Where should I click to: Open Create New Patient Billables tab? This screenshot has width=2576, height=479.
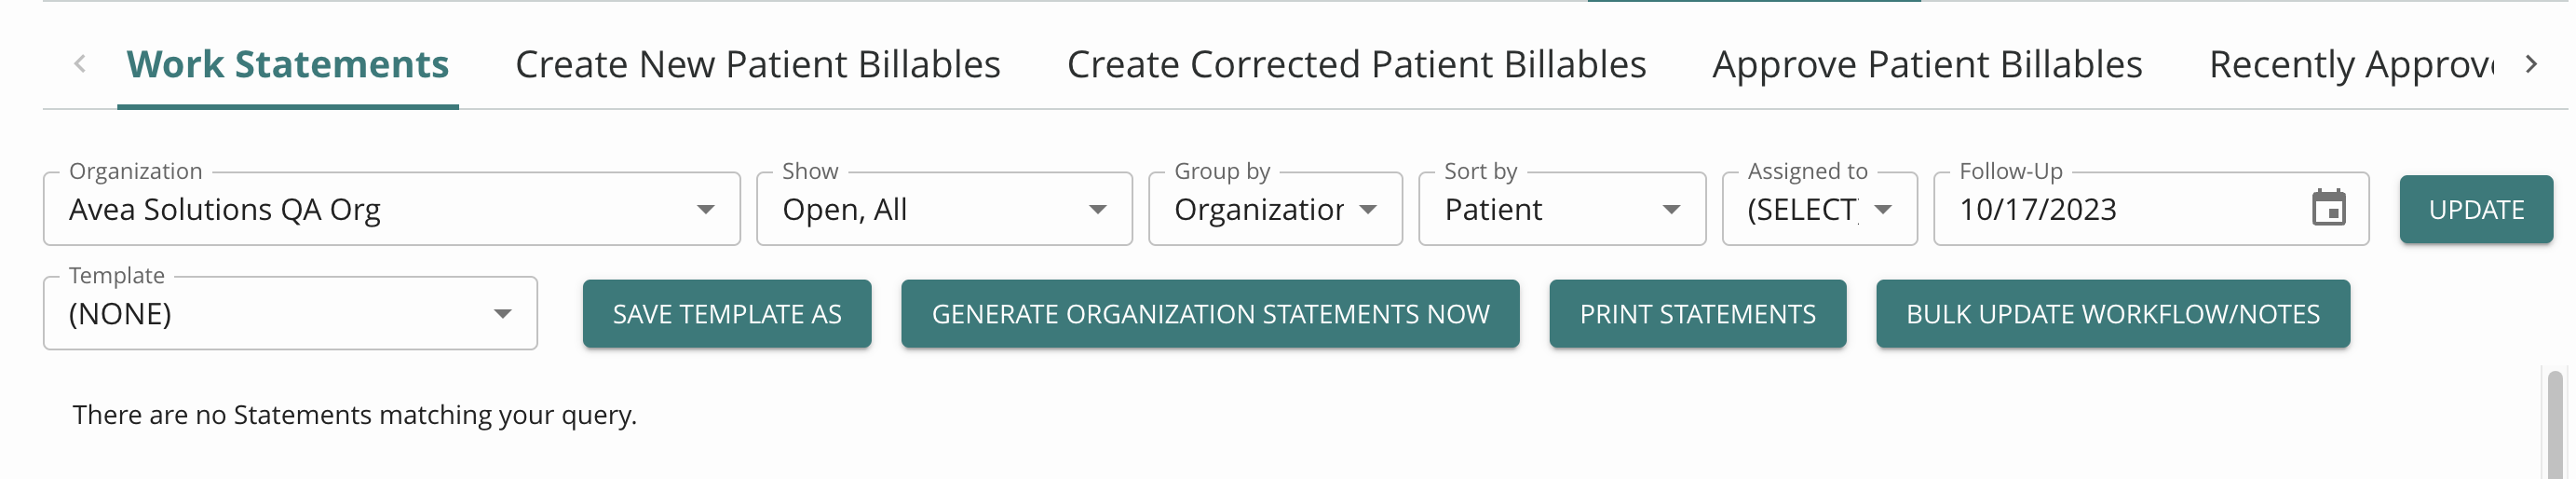coord(757,65)
